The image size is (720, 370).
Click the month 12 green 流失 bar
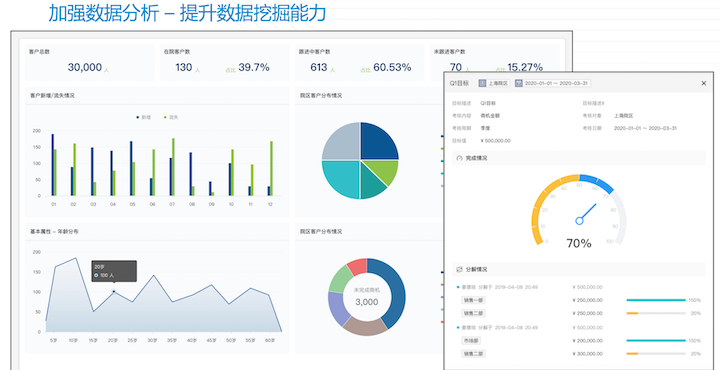coord(271,168)
